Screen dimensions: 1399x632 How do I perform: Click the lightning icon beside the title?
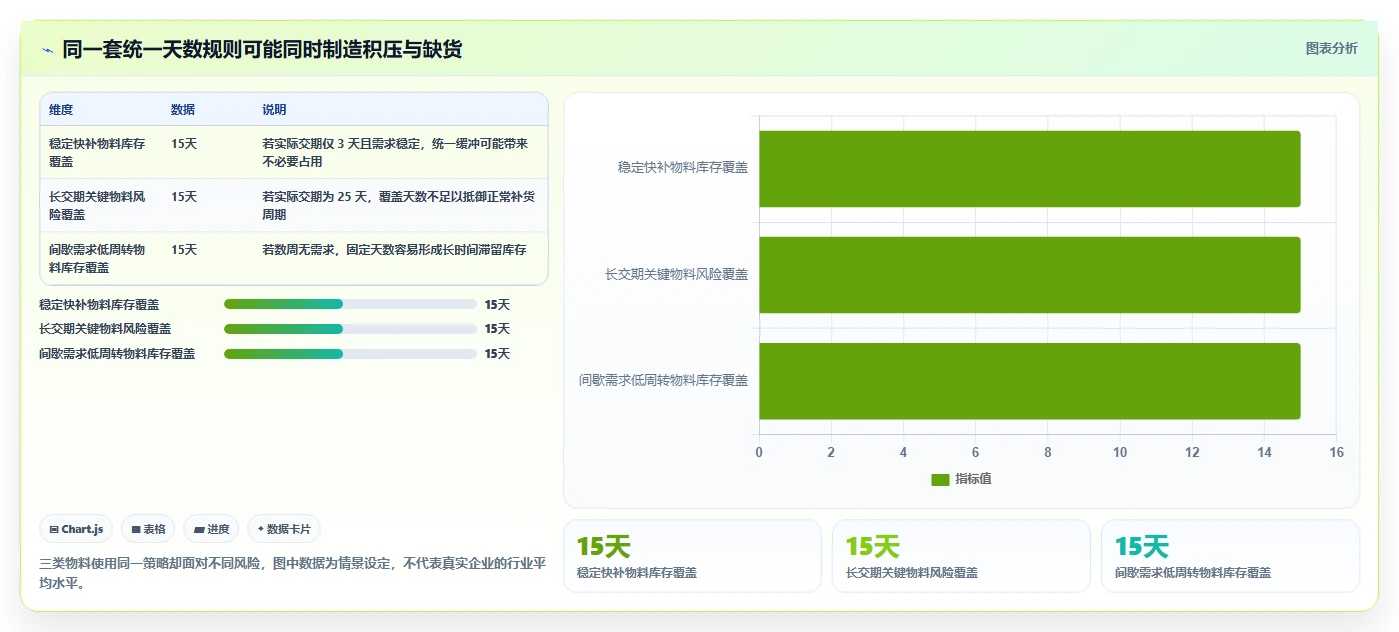tap(47, 50)
